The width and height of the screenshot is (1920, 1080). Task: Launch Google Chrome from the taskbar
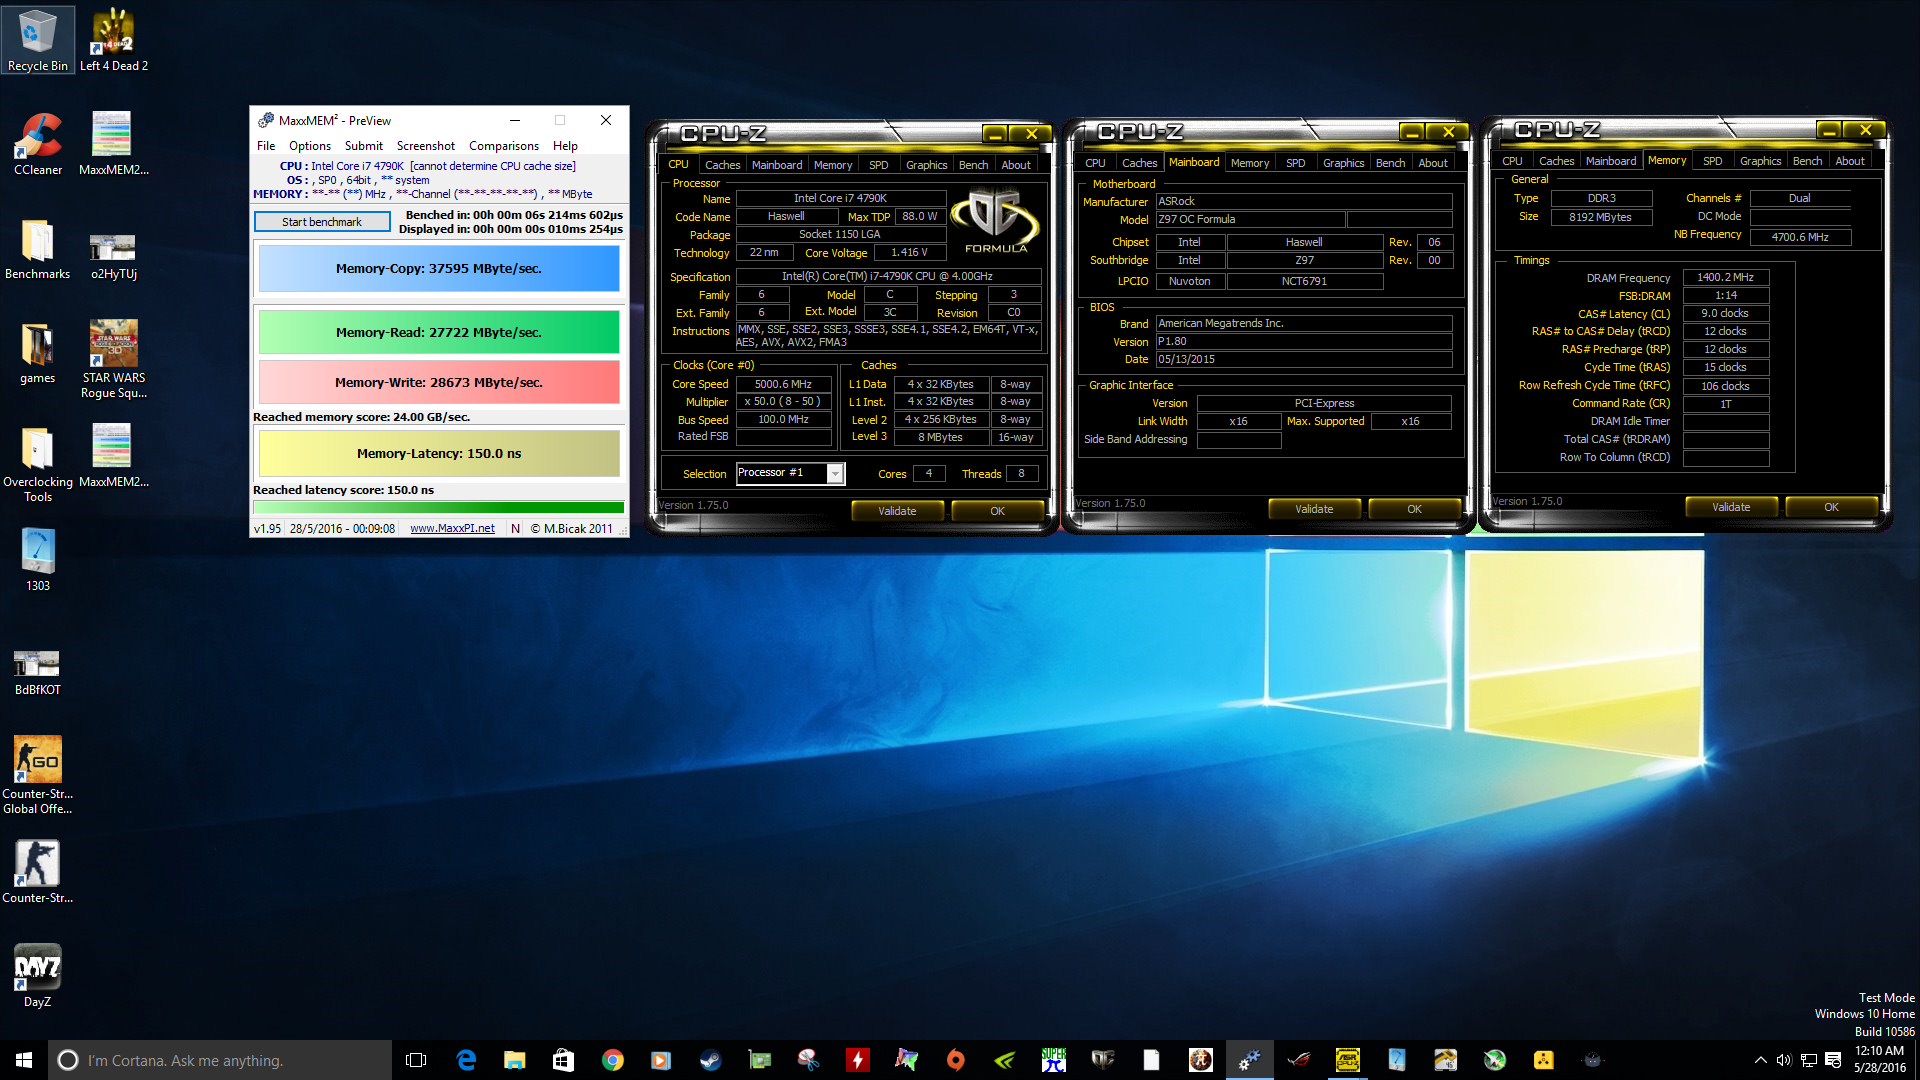pos(612,1060)
